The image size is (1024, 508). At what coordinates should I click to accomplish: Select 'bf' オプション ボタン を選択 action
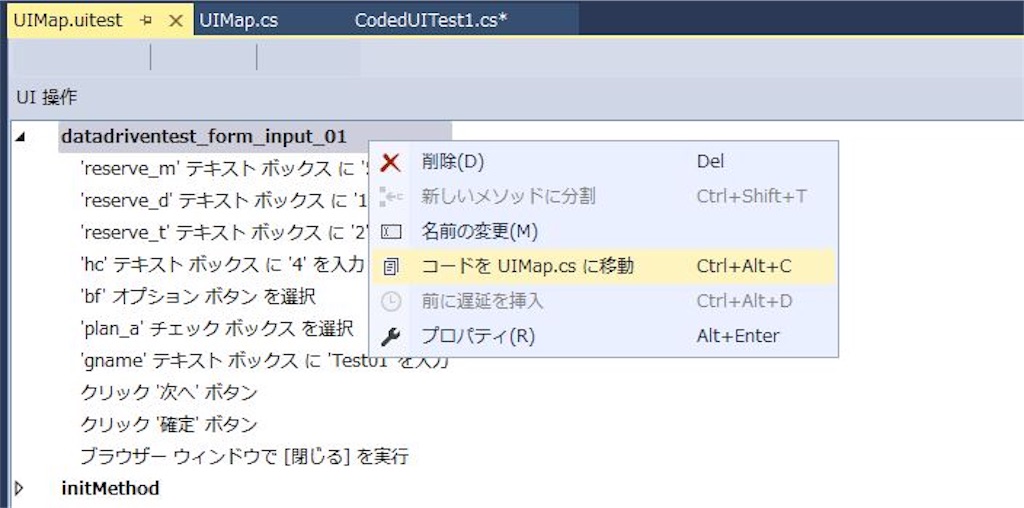pyautogui.click(x=198, y=296)
